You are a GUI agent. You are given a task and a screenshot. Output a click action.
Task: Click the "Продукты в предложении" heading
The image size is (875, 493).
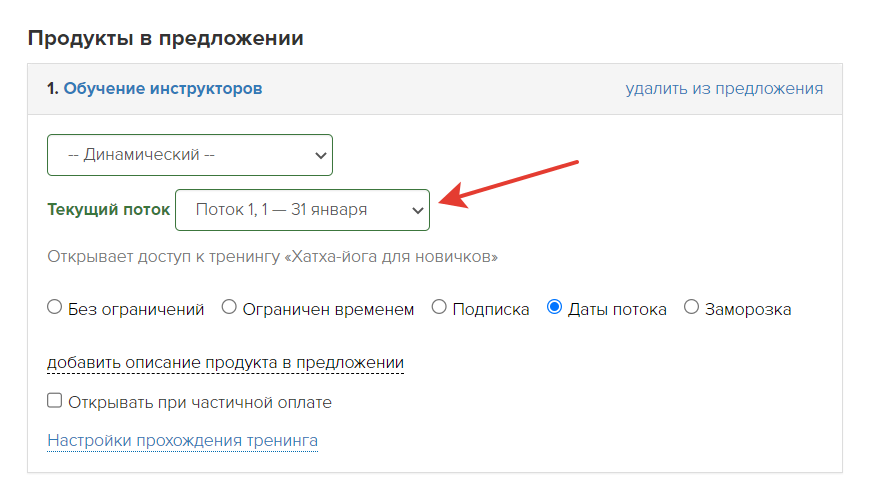click(x=166, y=39)
